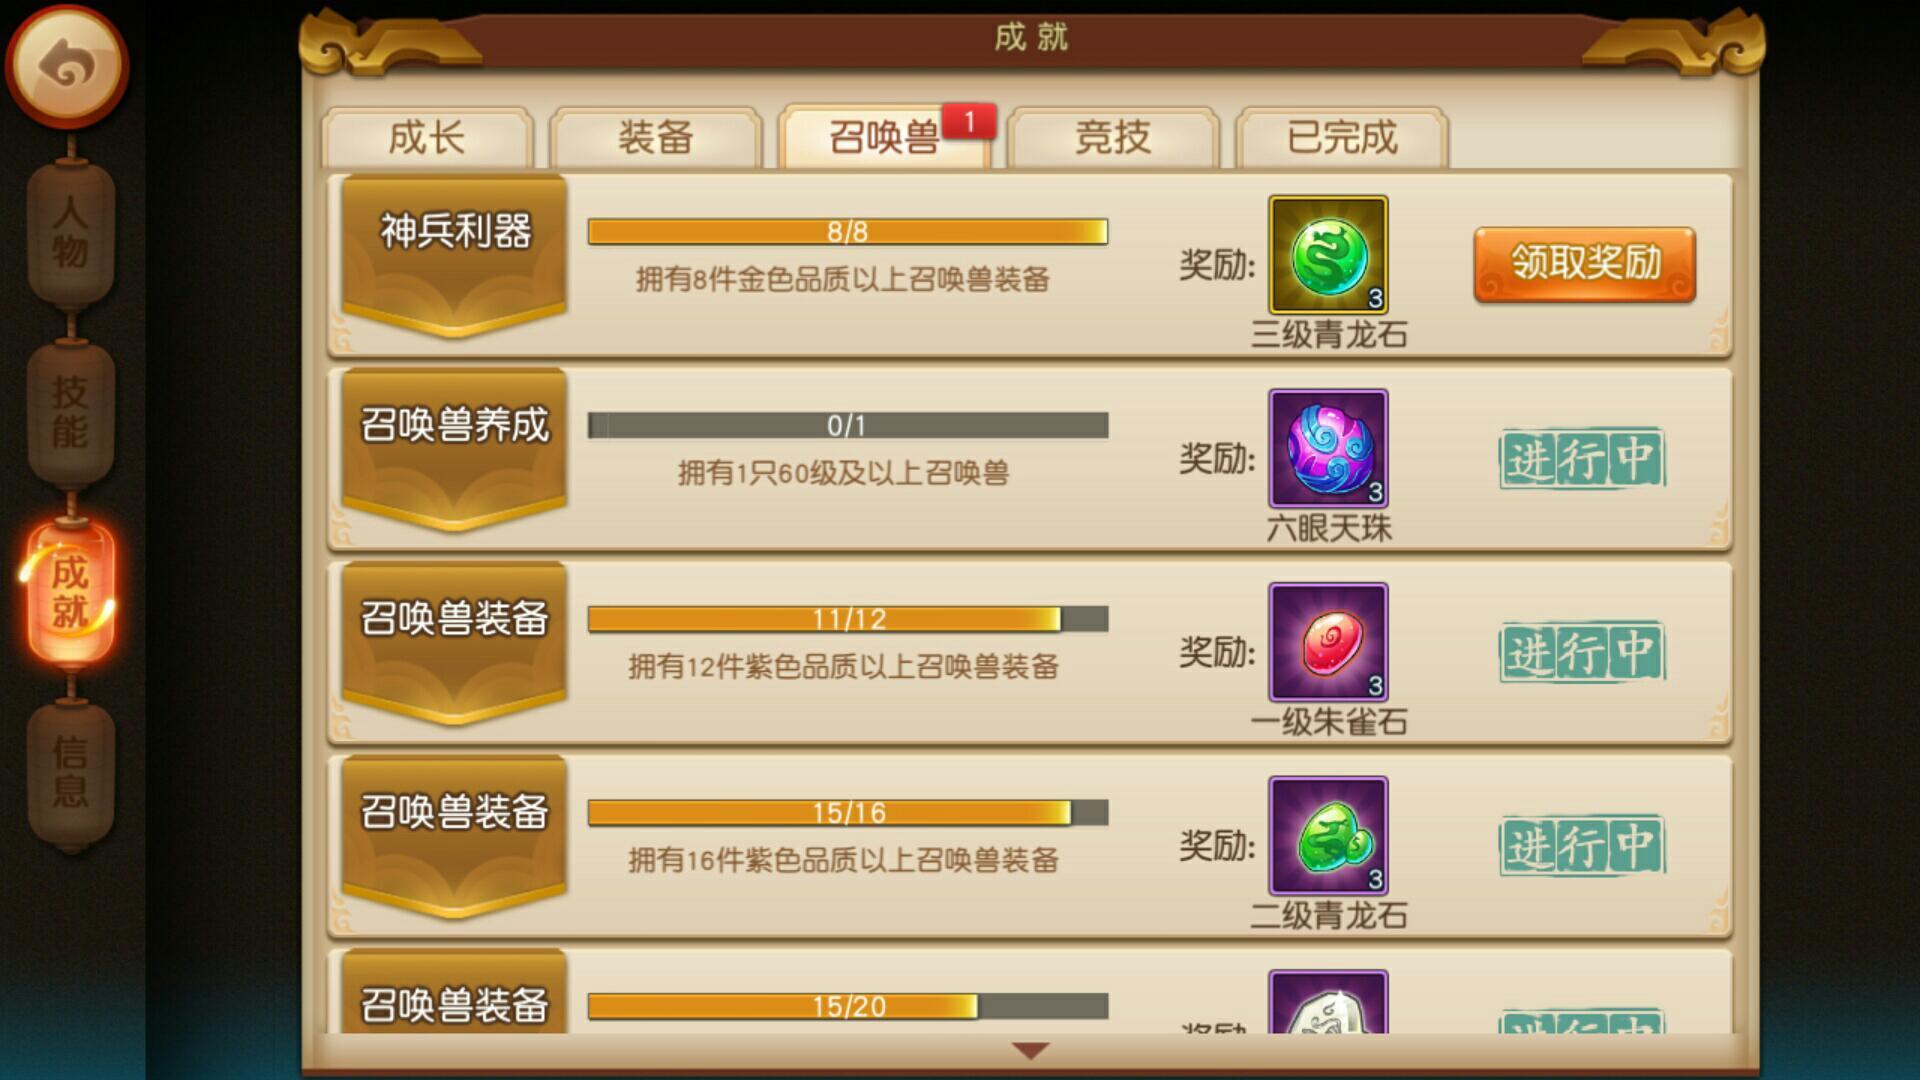Click 进行中 status for 召唤兽养成

1582,459
